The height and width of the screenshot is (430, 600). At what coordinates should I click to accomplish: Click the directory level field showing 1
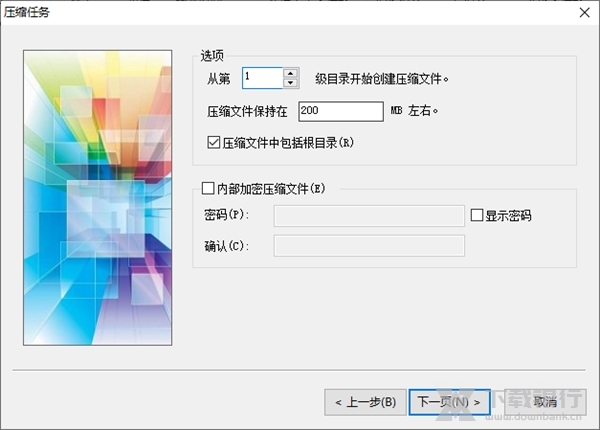tap(262, 78)
